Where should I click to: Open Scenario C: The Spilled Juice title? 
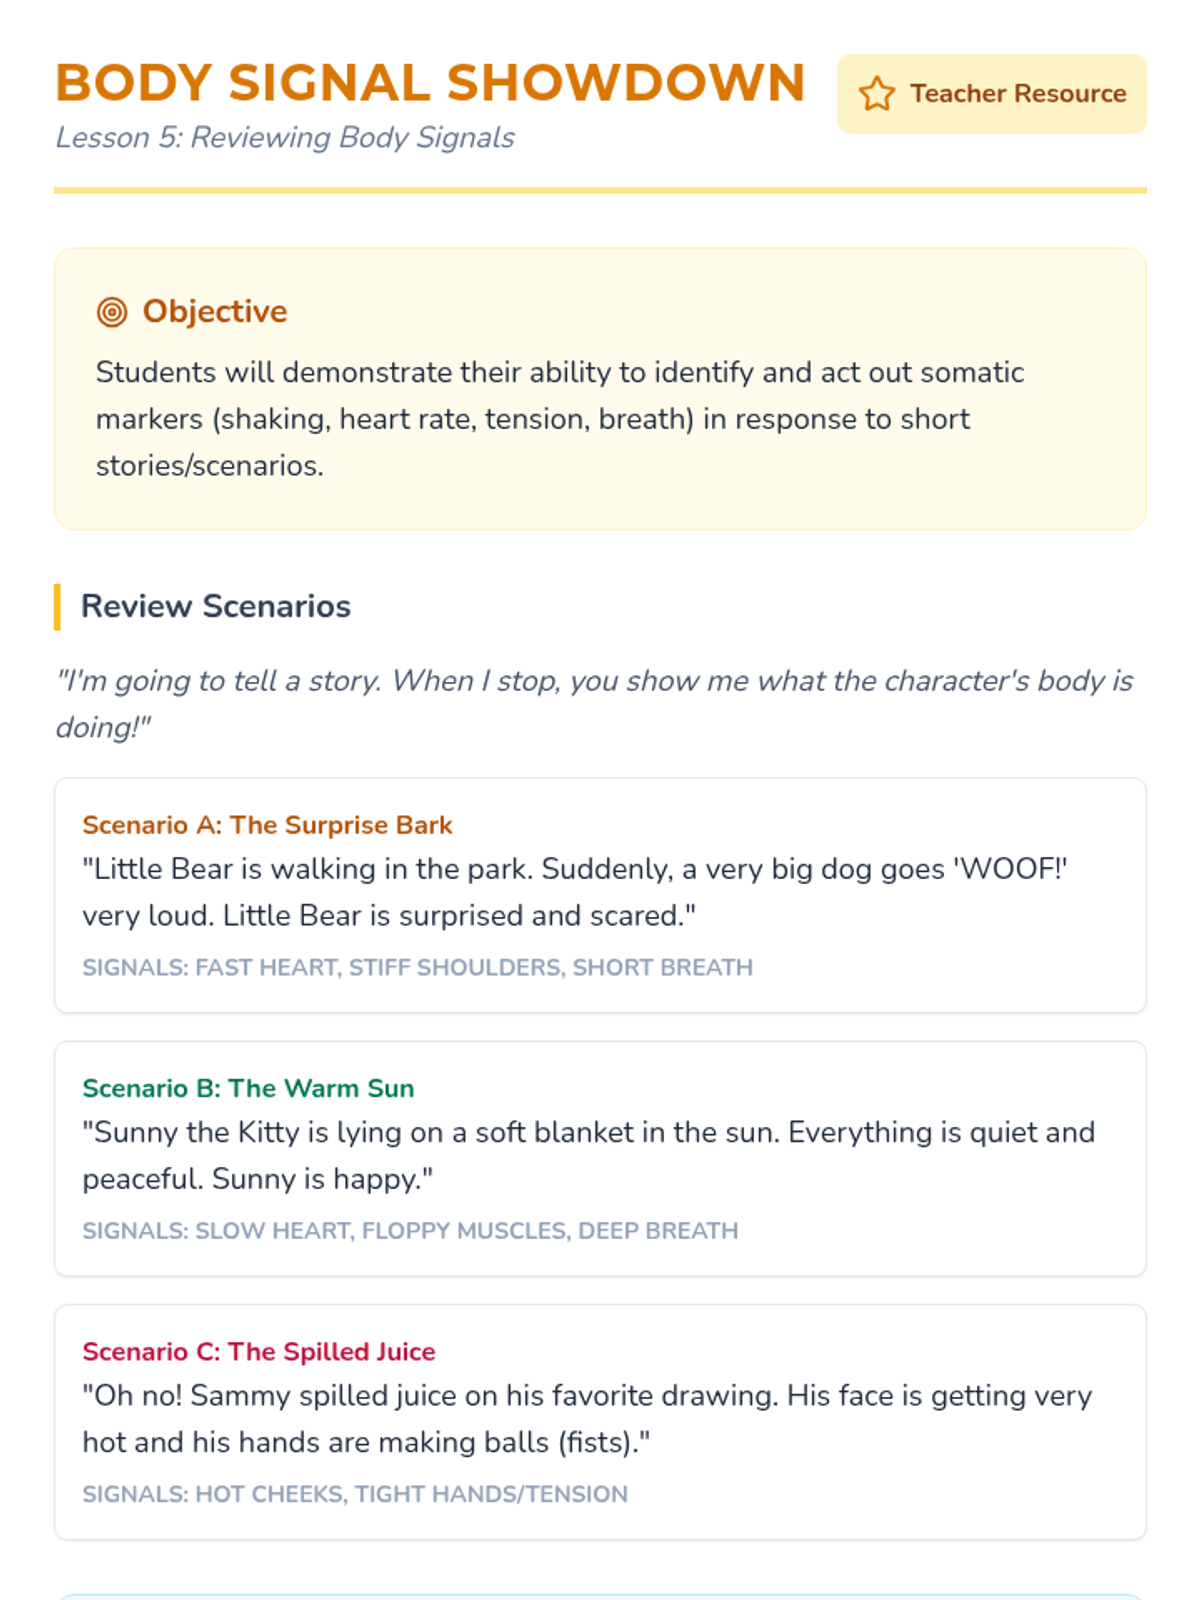pyautogui.click(x=259, y=1352)
